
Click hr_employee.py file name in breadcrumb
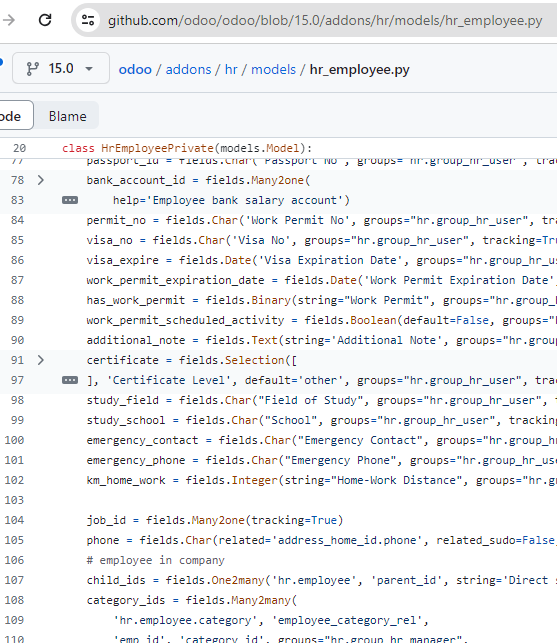(359, 69)
